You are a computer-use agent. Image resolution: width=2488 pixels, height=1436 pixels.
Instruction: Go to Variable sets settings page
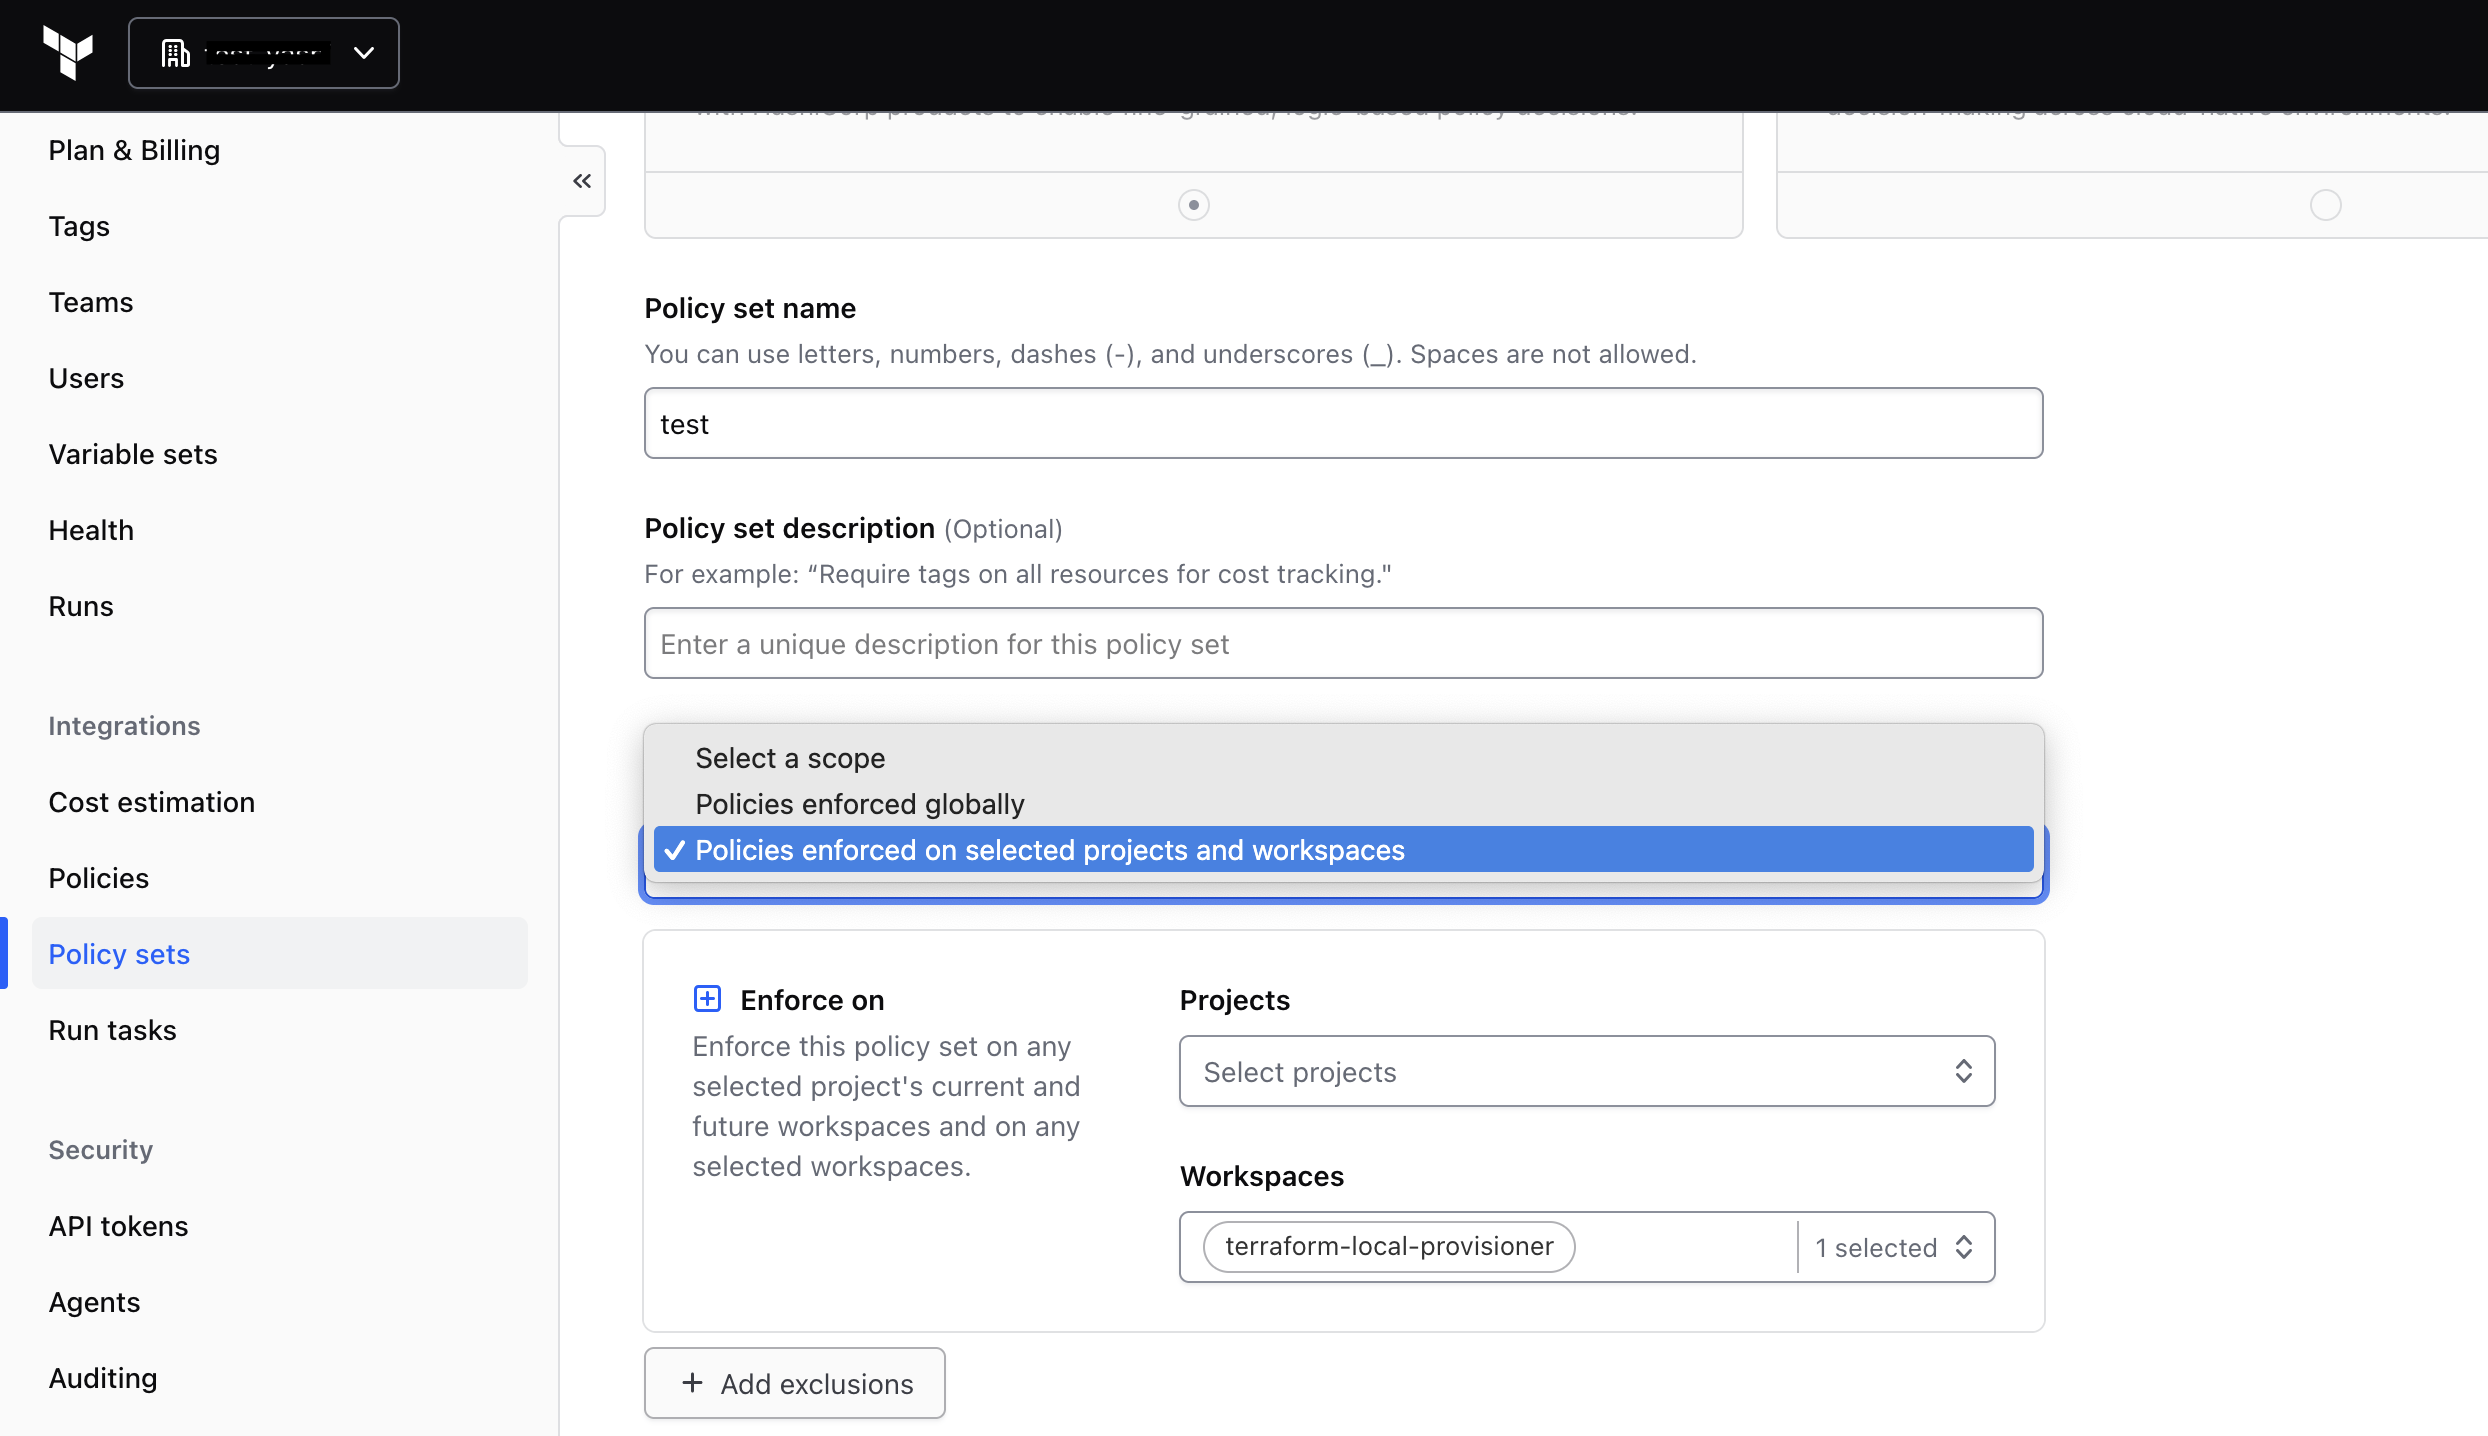tap(132, 454)
